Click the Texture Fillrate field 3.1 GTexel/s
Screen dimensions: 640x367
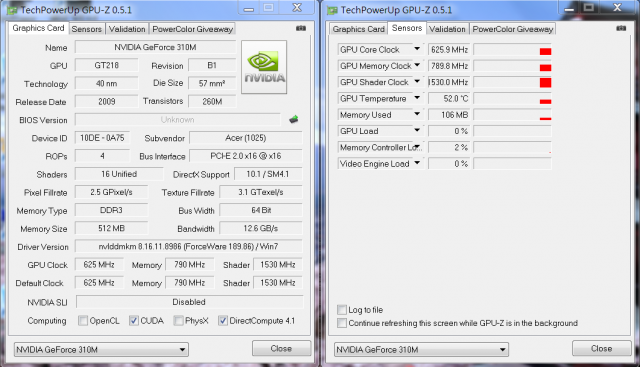click(x=261, y=192)
